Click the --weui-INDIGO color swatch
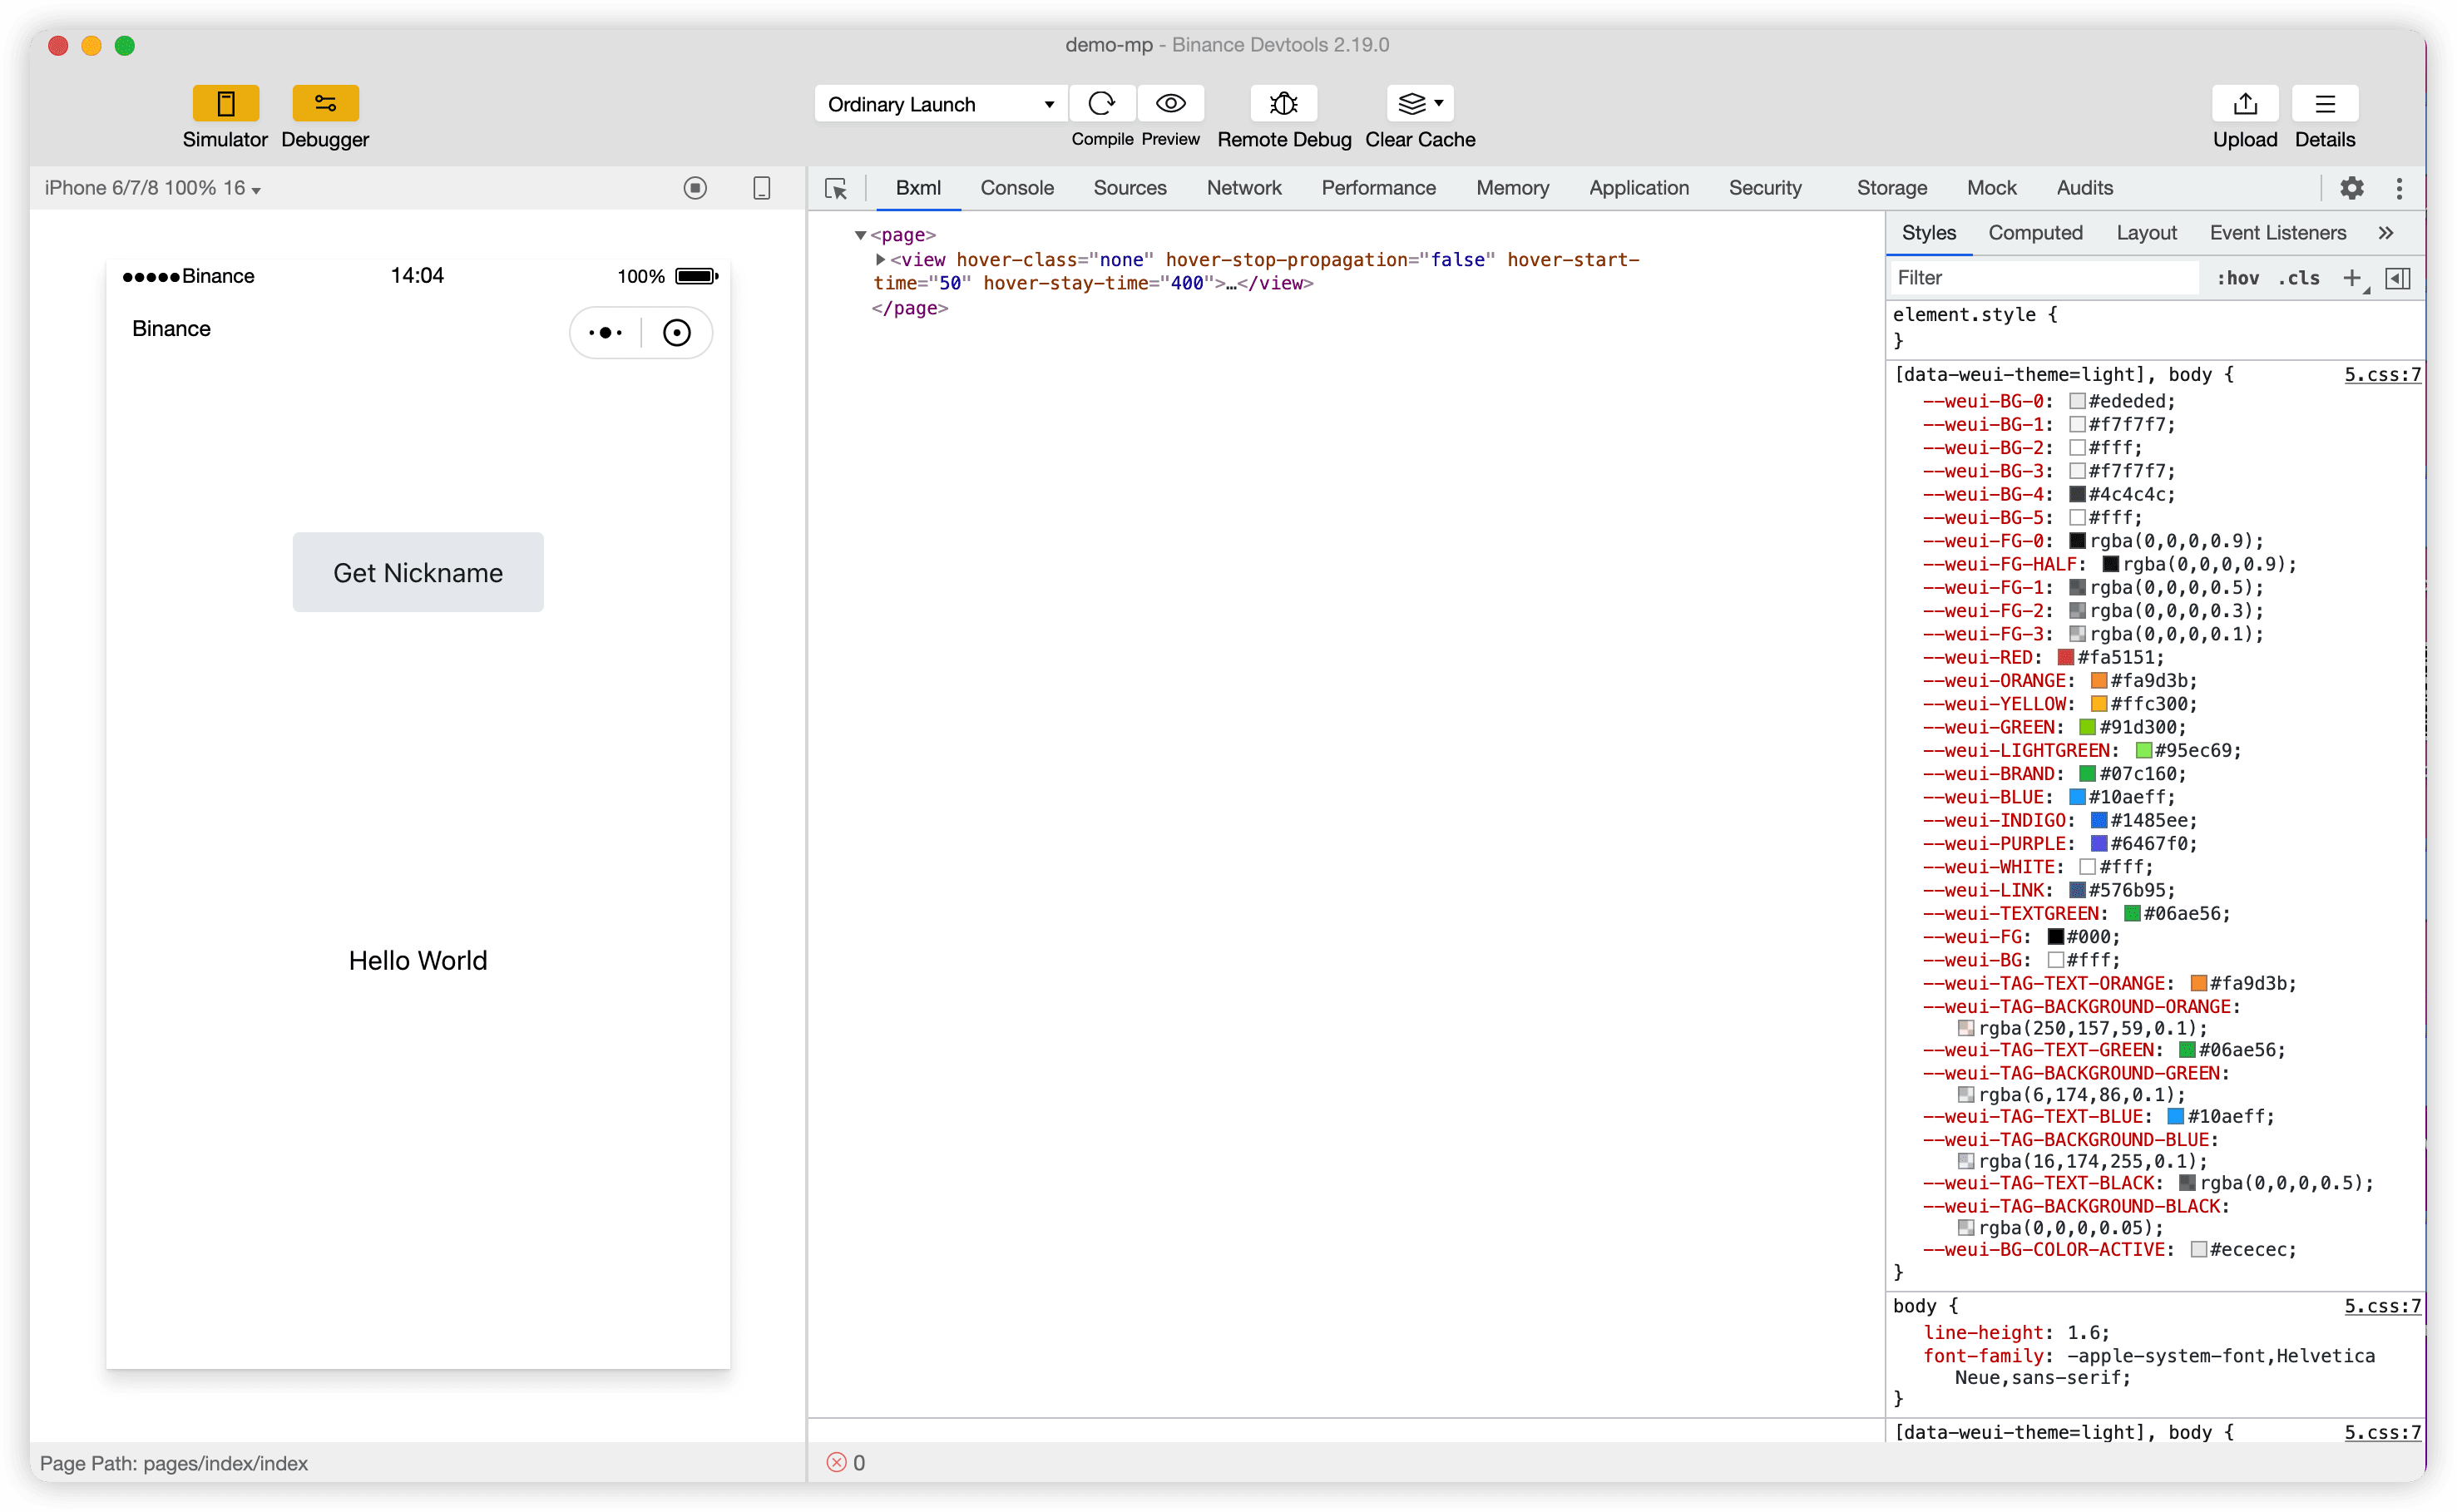Screen dimensions: 2457x1512 tap(2098, 820)
